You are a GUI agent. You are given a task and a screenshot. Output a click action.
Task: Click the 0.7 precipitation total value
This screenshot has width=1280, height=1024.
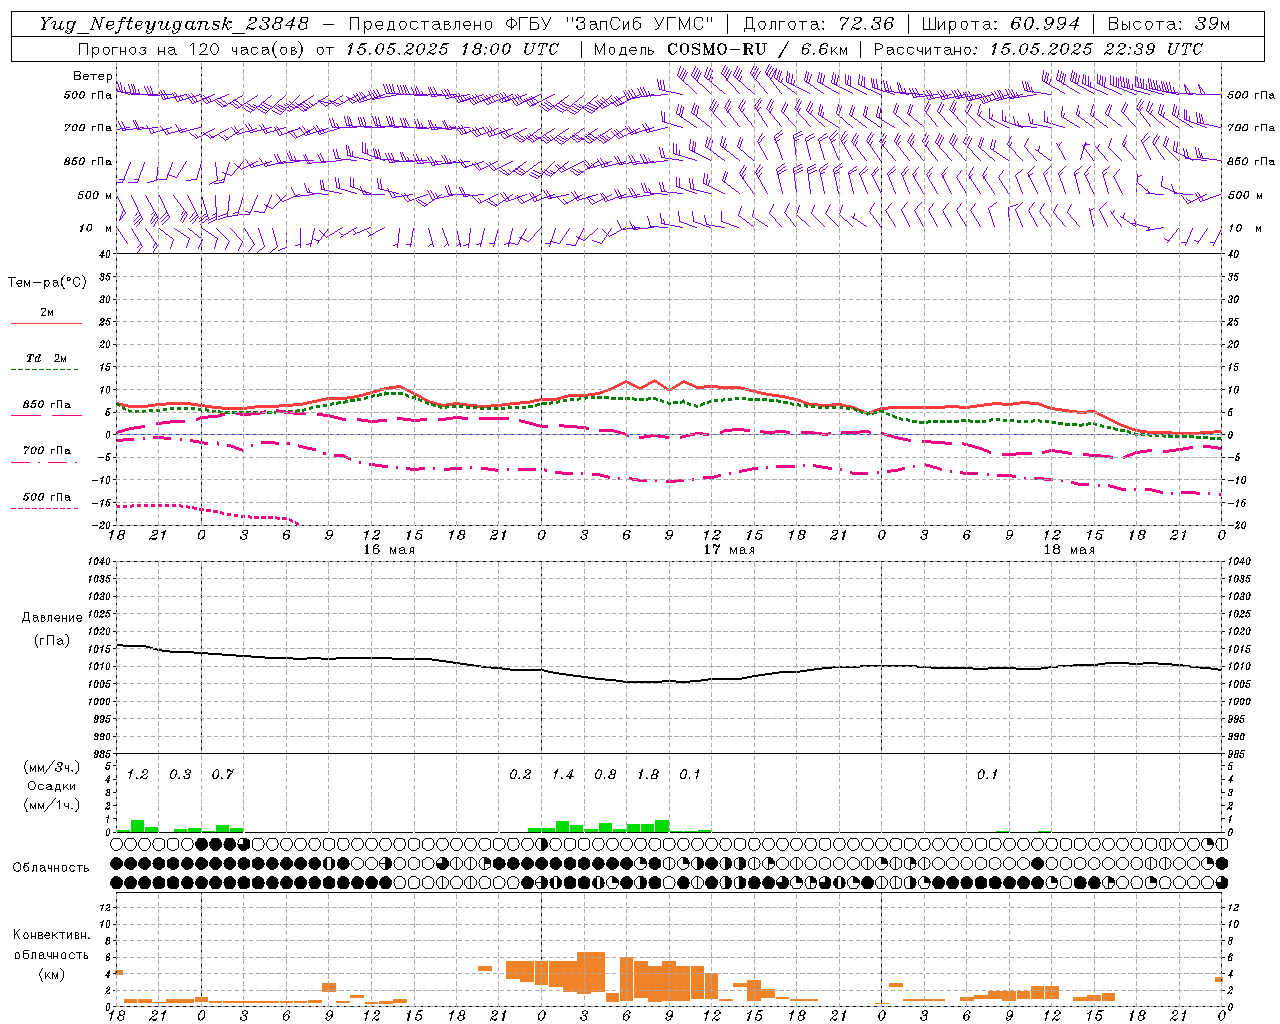[x=223, y=774]
